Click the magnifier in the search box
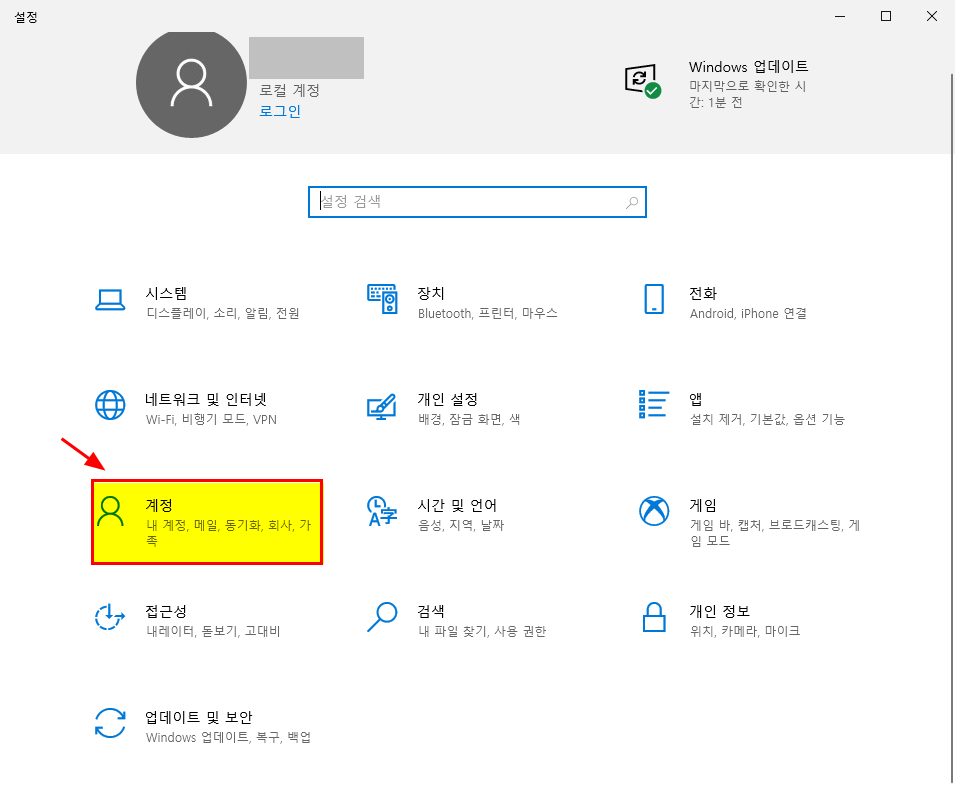This screenshot has width=955, height=799. tap(632, 202)
